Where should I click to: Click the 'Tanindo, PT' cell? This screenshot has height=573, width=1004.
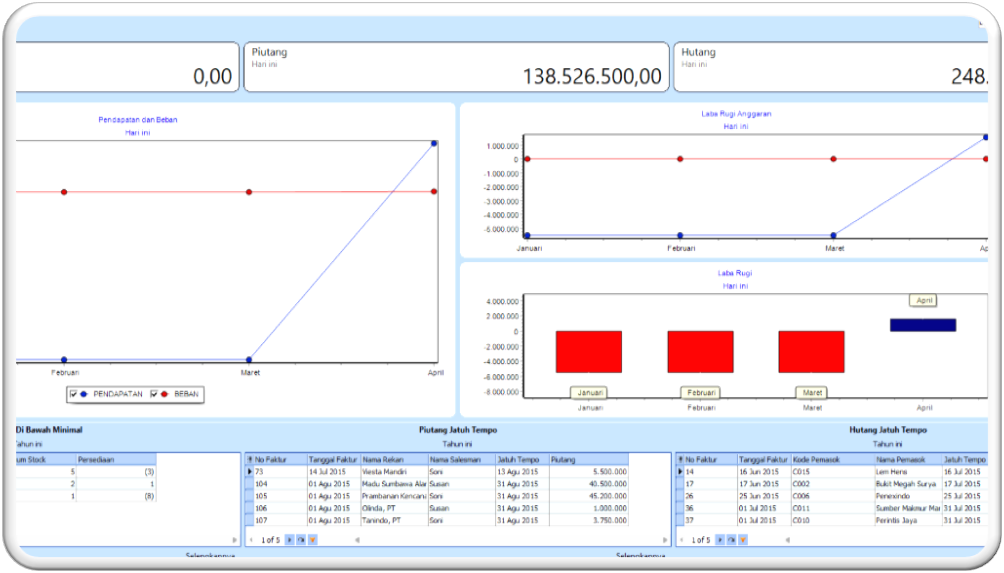[394, 521]
